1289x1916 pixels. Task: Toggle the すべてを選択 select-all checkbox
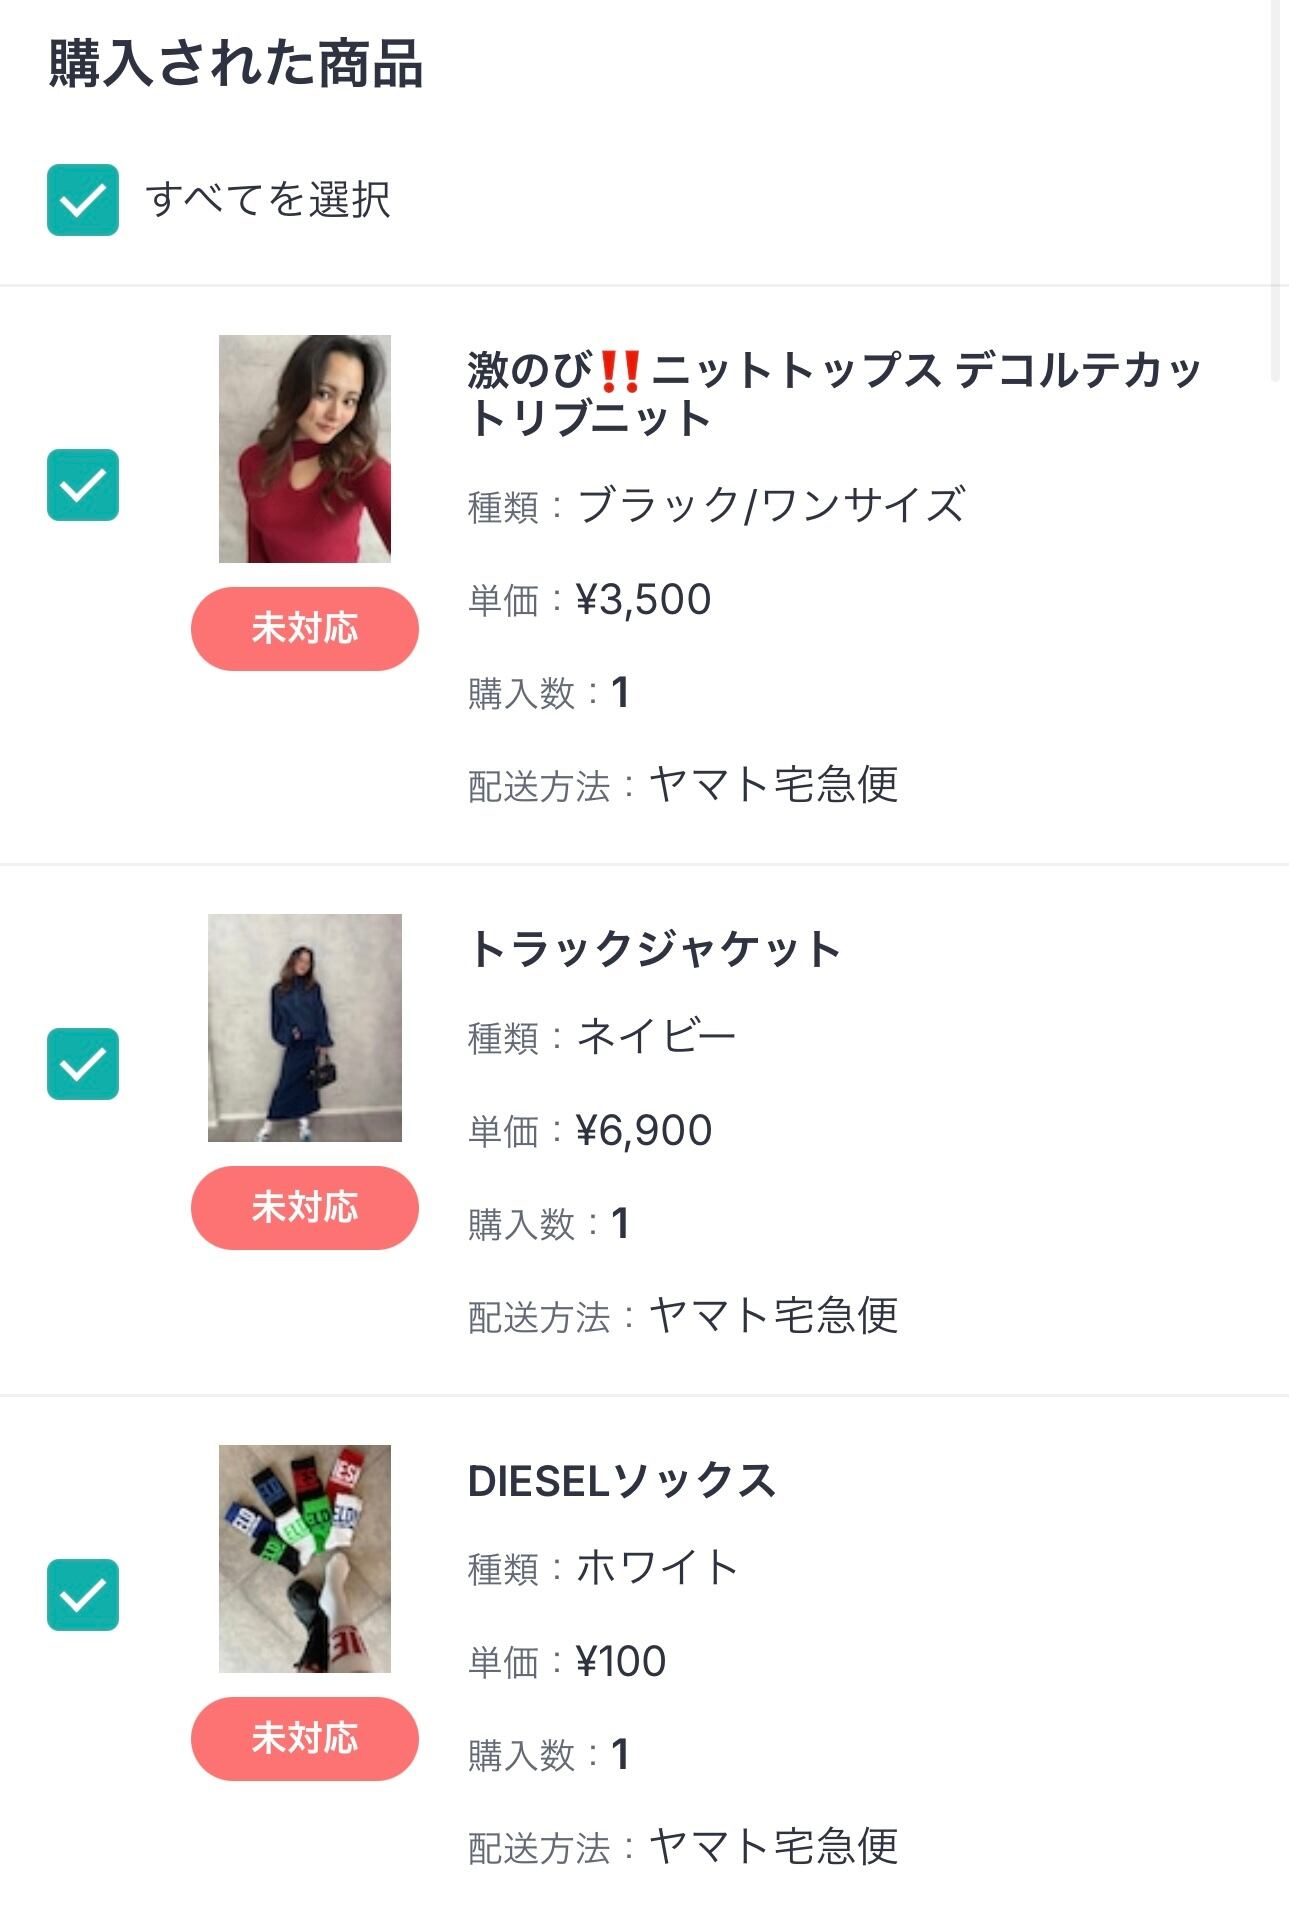83,200
